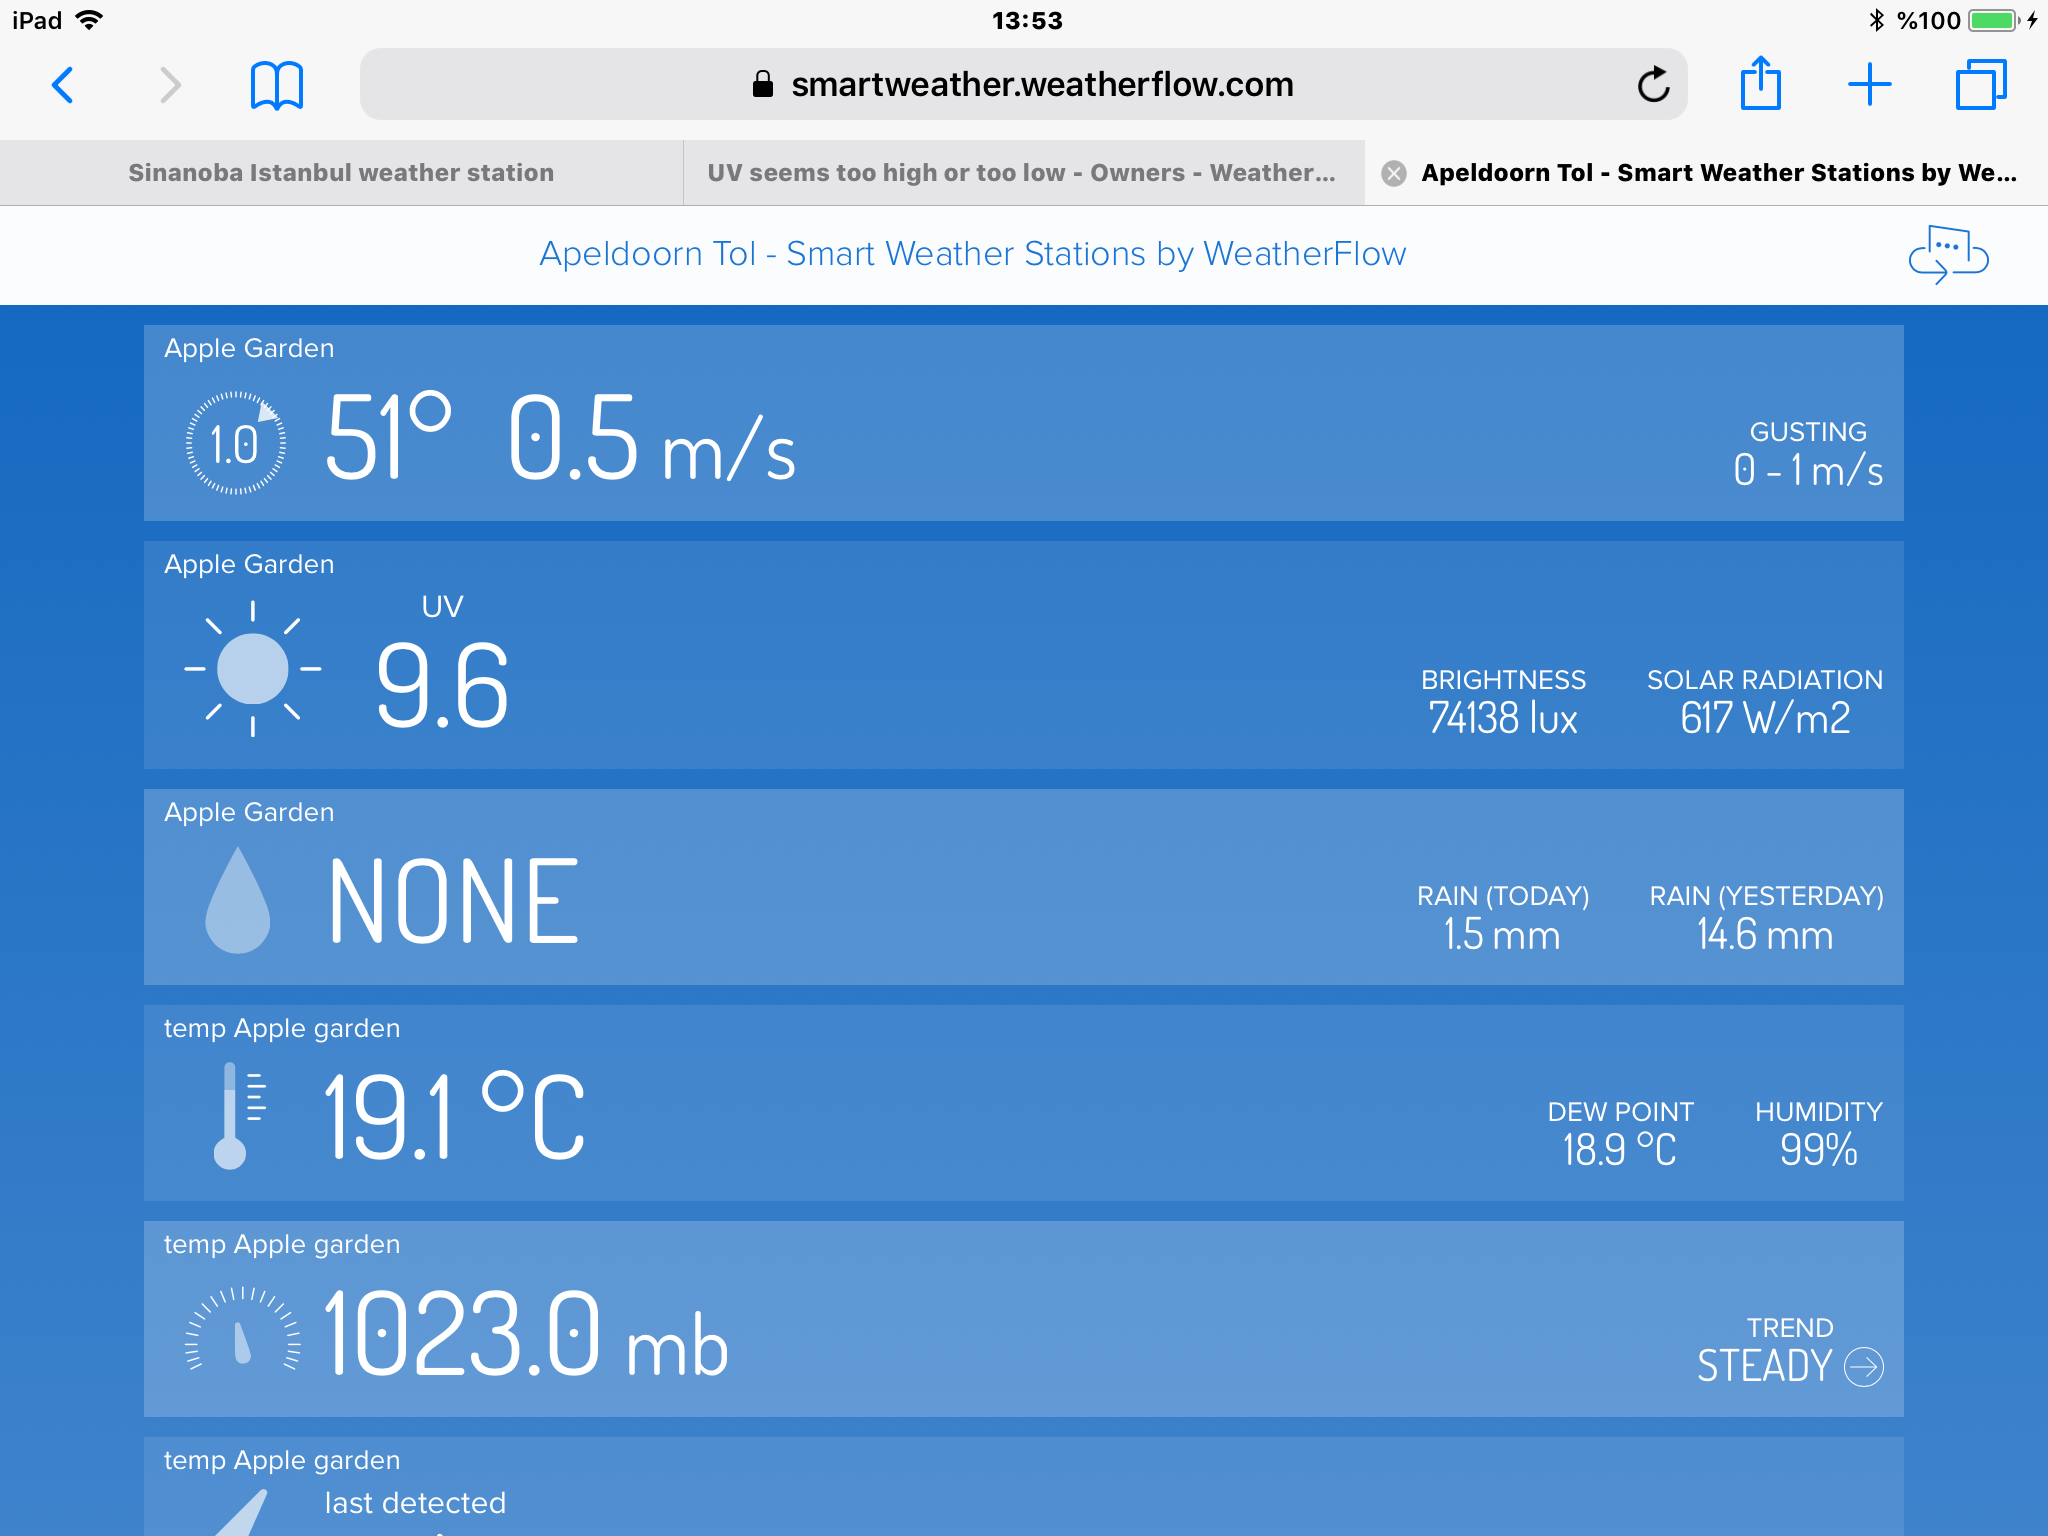Tap the raindrop icon in rain card

(x=237, y=900)
